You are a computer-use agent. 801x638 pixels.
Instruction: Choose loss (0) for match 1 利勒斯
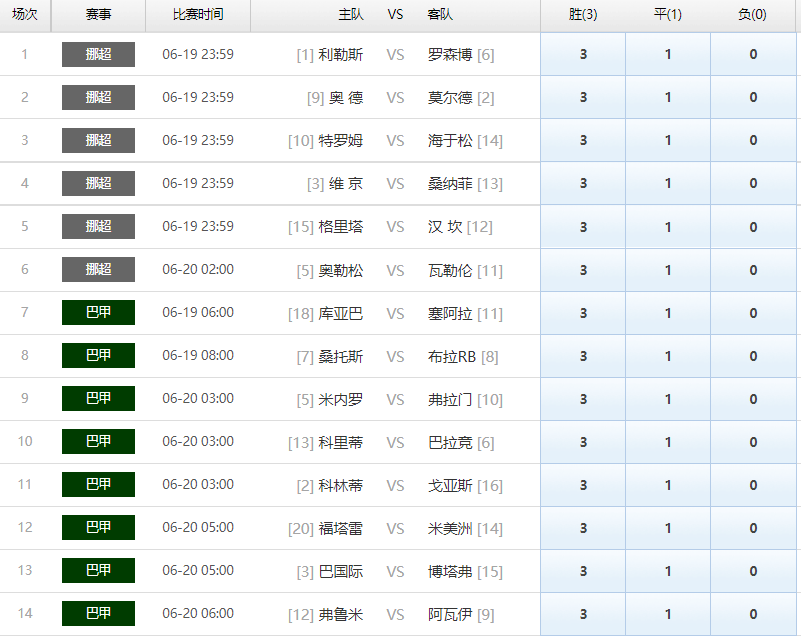[753, 54]
